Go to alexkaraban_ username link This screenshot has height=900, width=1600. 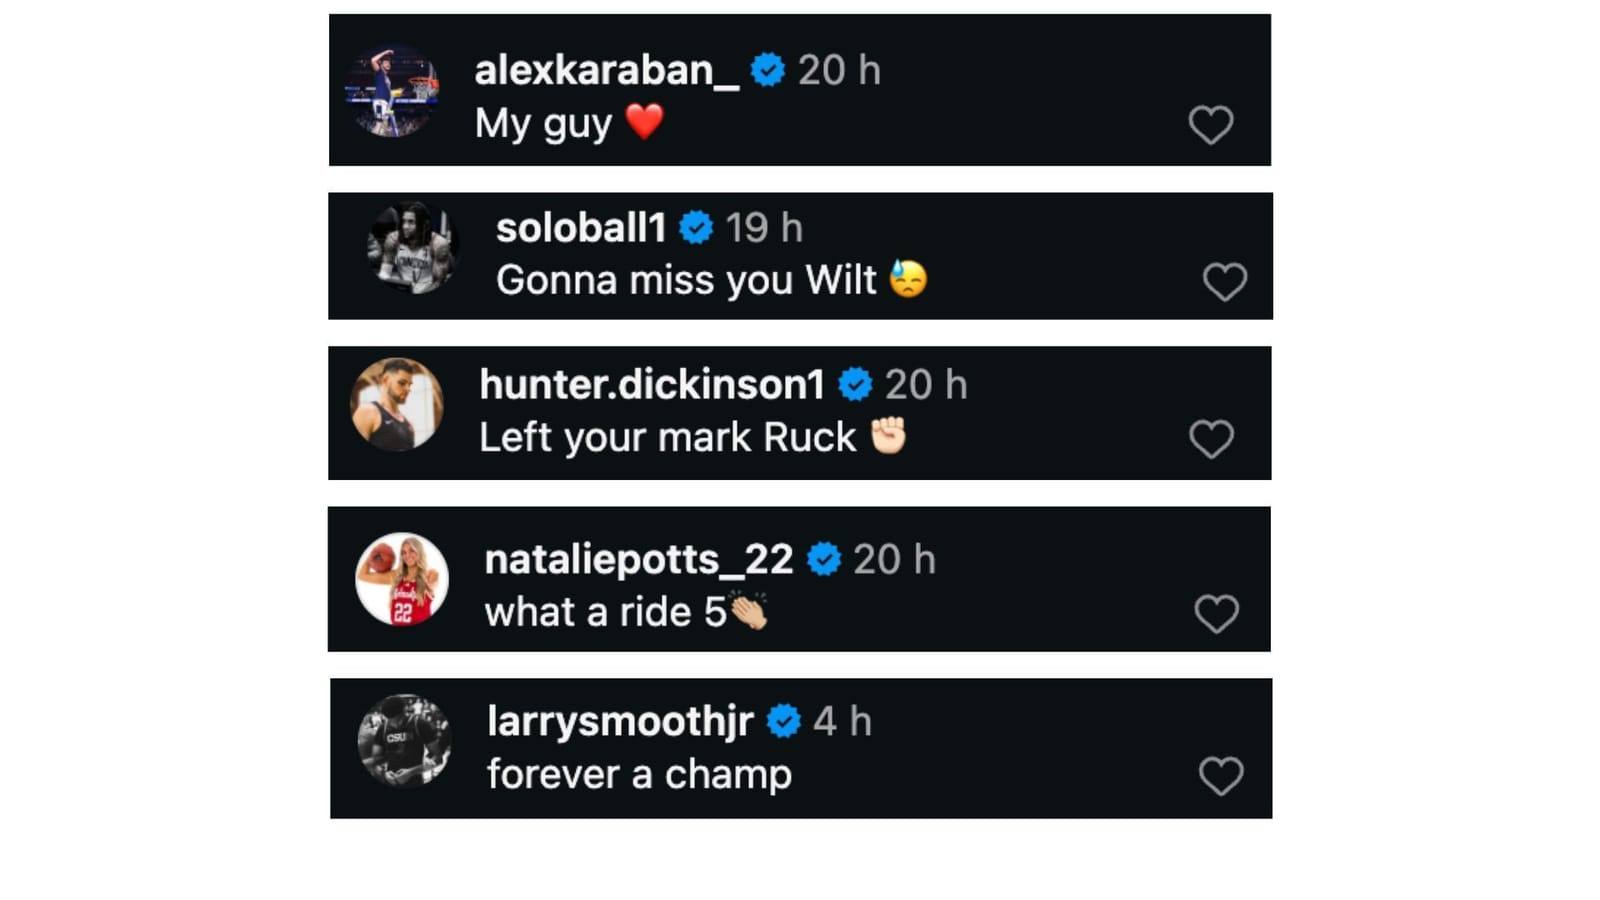click(606, 70)
